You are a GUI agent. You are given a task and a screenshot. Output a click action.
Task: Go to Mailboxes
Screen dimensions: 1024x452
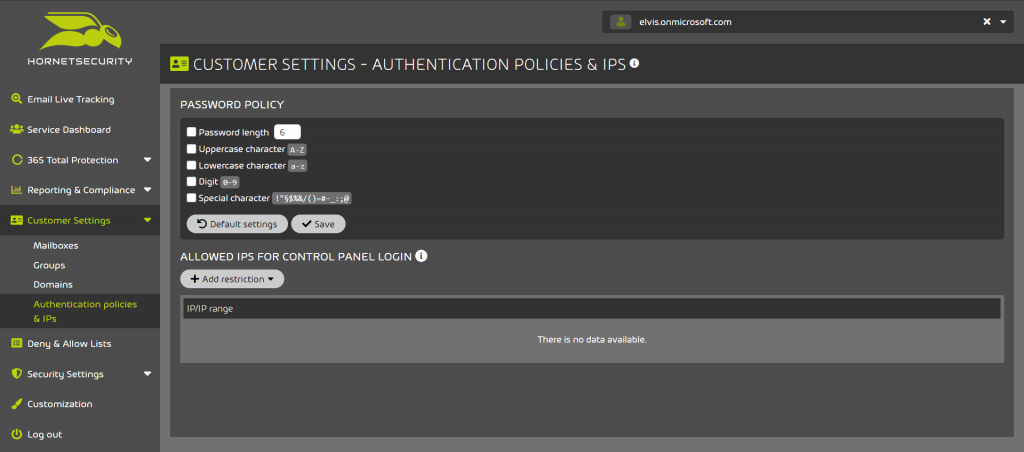click(x=56, y=246)
